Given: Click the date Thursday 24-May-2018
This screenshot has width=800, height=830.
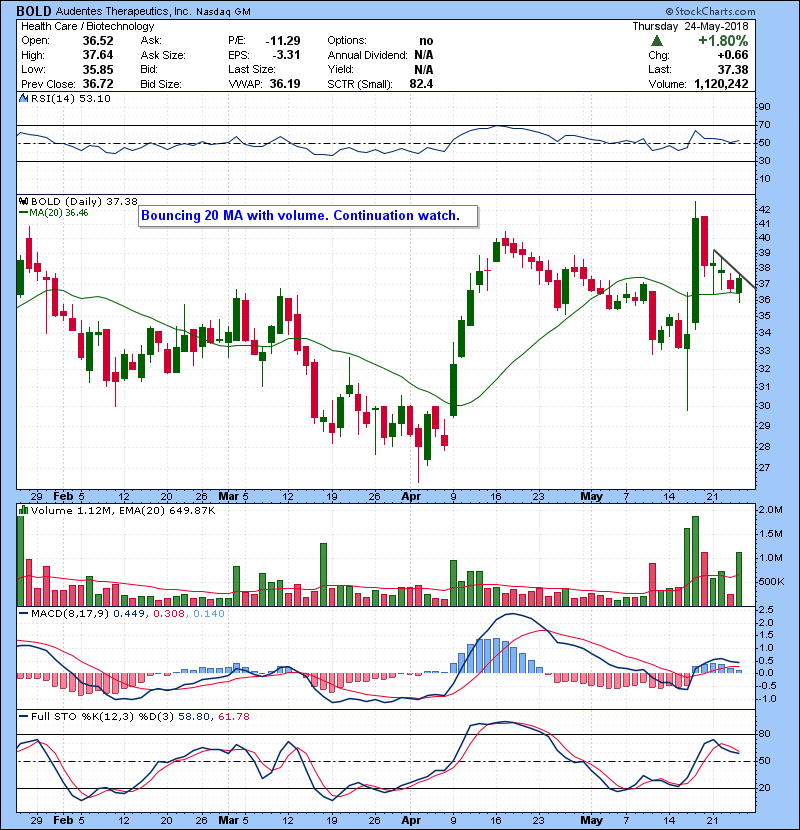Looking at the screenshot, I should [690, 26].
